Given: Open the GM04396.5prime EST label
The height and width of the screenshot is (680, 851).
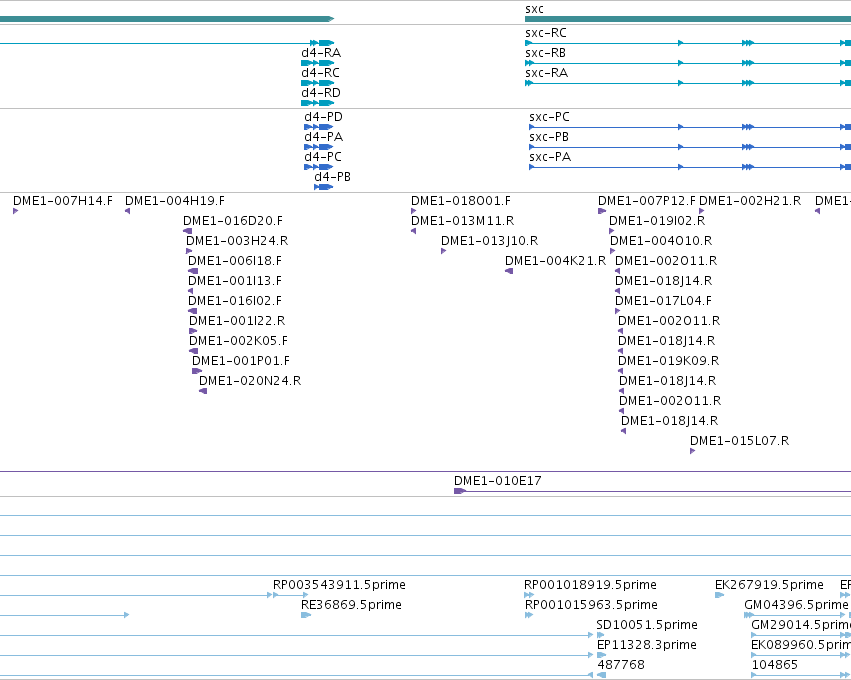Looking at the screenshot, I should (796, 605).
